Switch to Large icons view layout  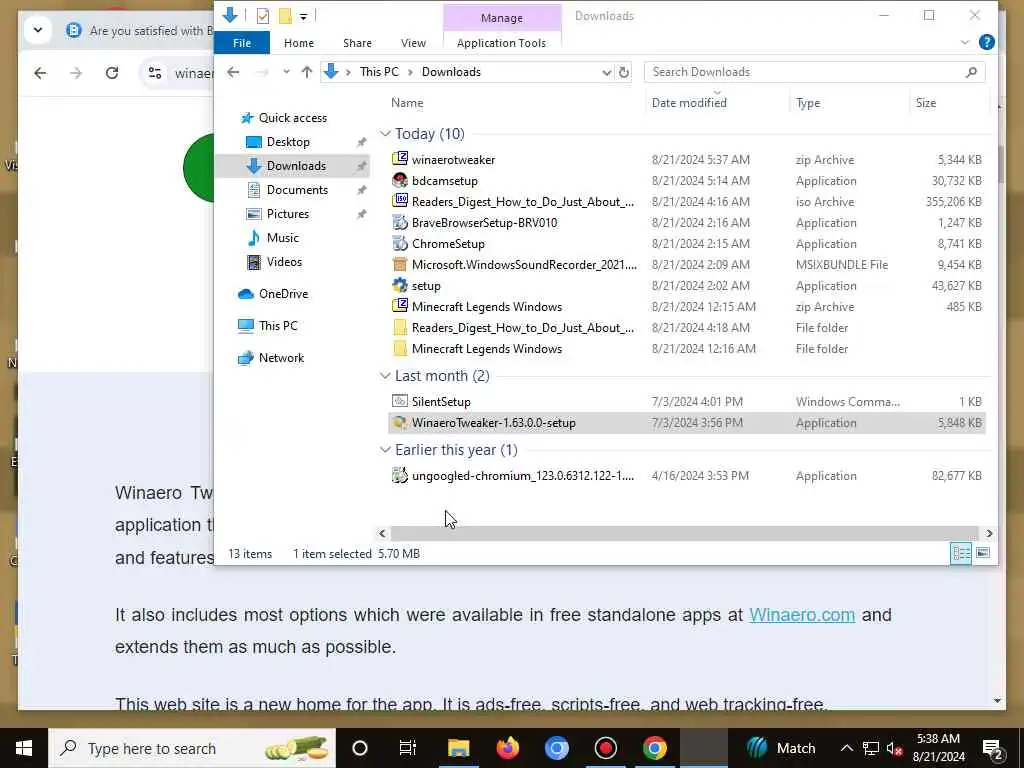(983, 554)
